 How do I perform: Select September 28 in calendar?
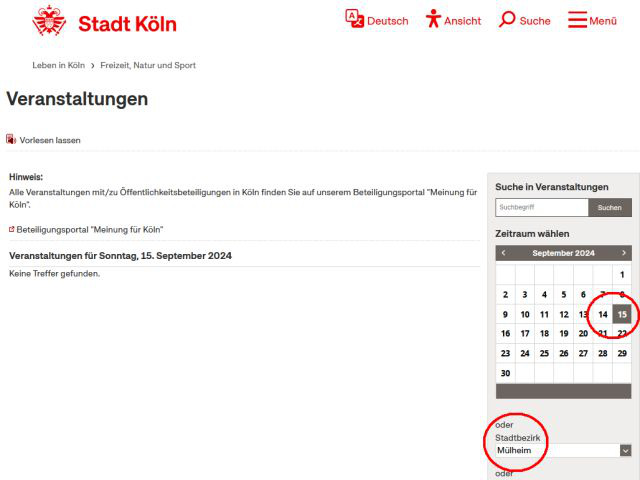click(603, 353)
